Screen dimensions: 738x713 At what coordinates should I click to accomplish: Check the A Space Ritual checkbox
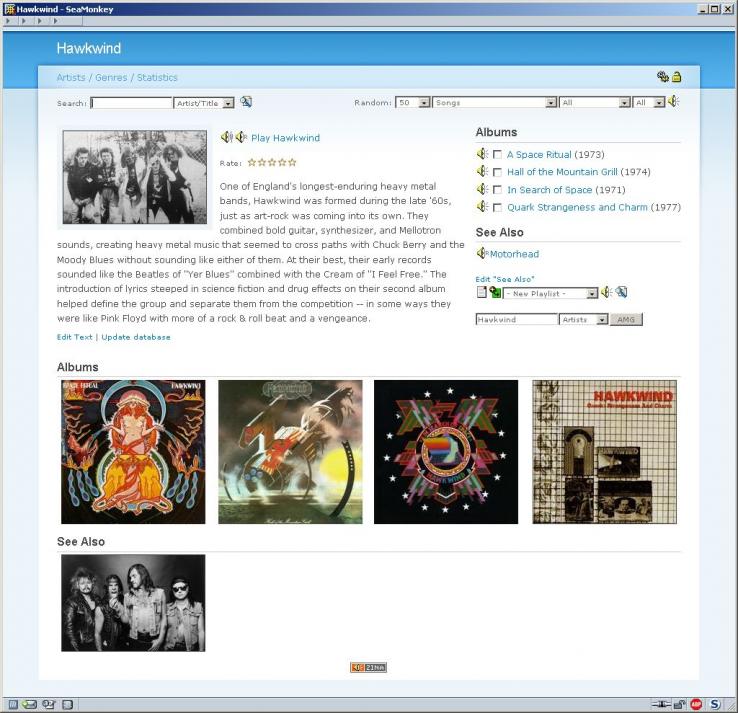(497, 154)
